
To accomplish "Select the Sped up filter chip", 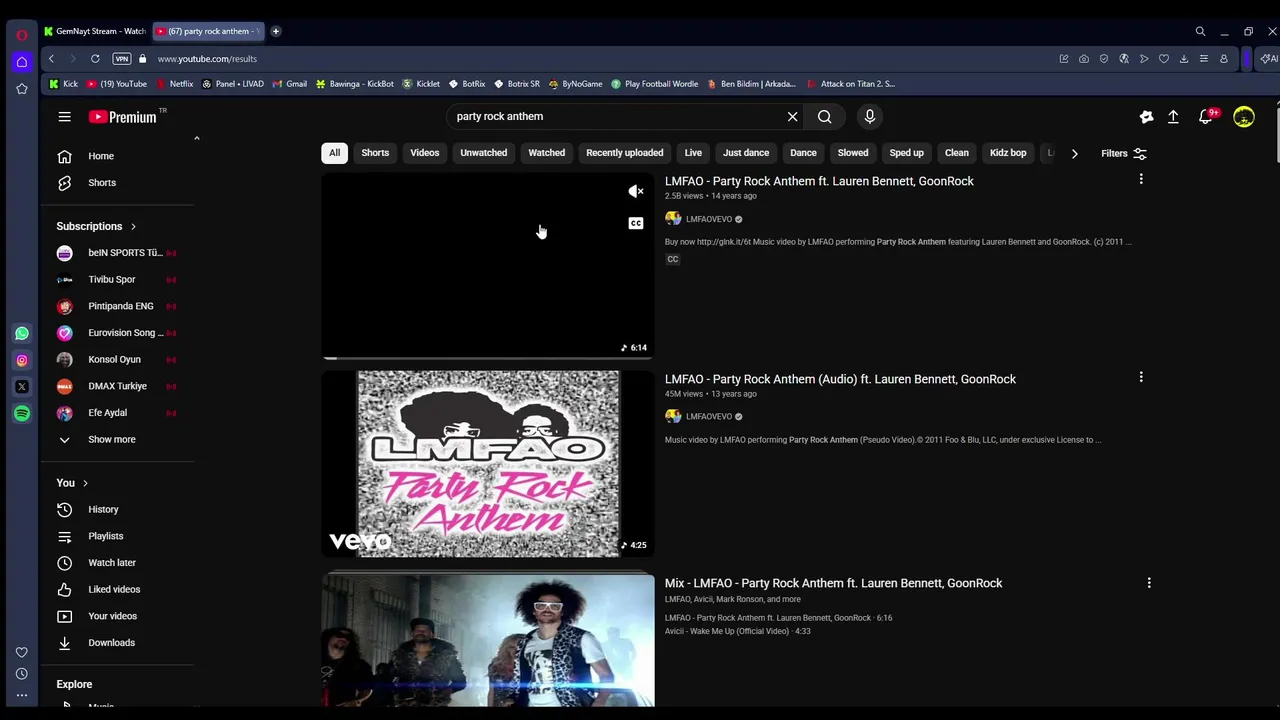I will pyautogui.click(x=906, y=153).
